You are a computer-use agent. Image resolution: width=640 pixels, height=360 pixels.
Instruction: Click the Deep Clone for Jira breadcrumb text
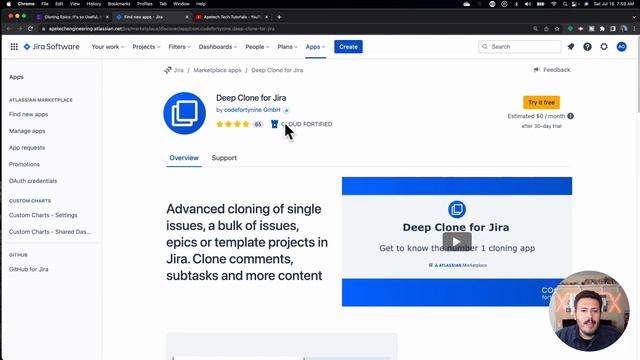[277, 70]
